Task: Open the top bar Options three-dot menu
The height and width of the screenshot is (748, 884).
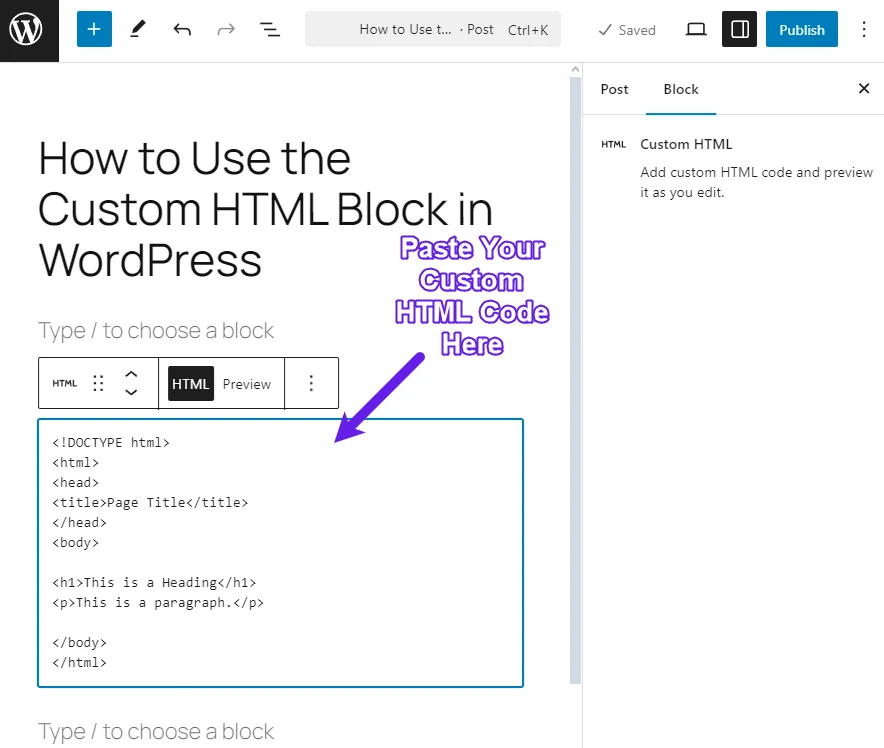Action: (864, 29)
